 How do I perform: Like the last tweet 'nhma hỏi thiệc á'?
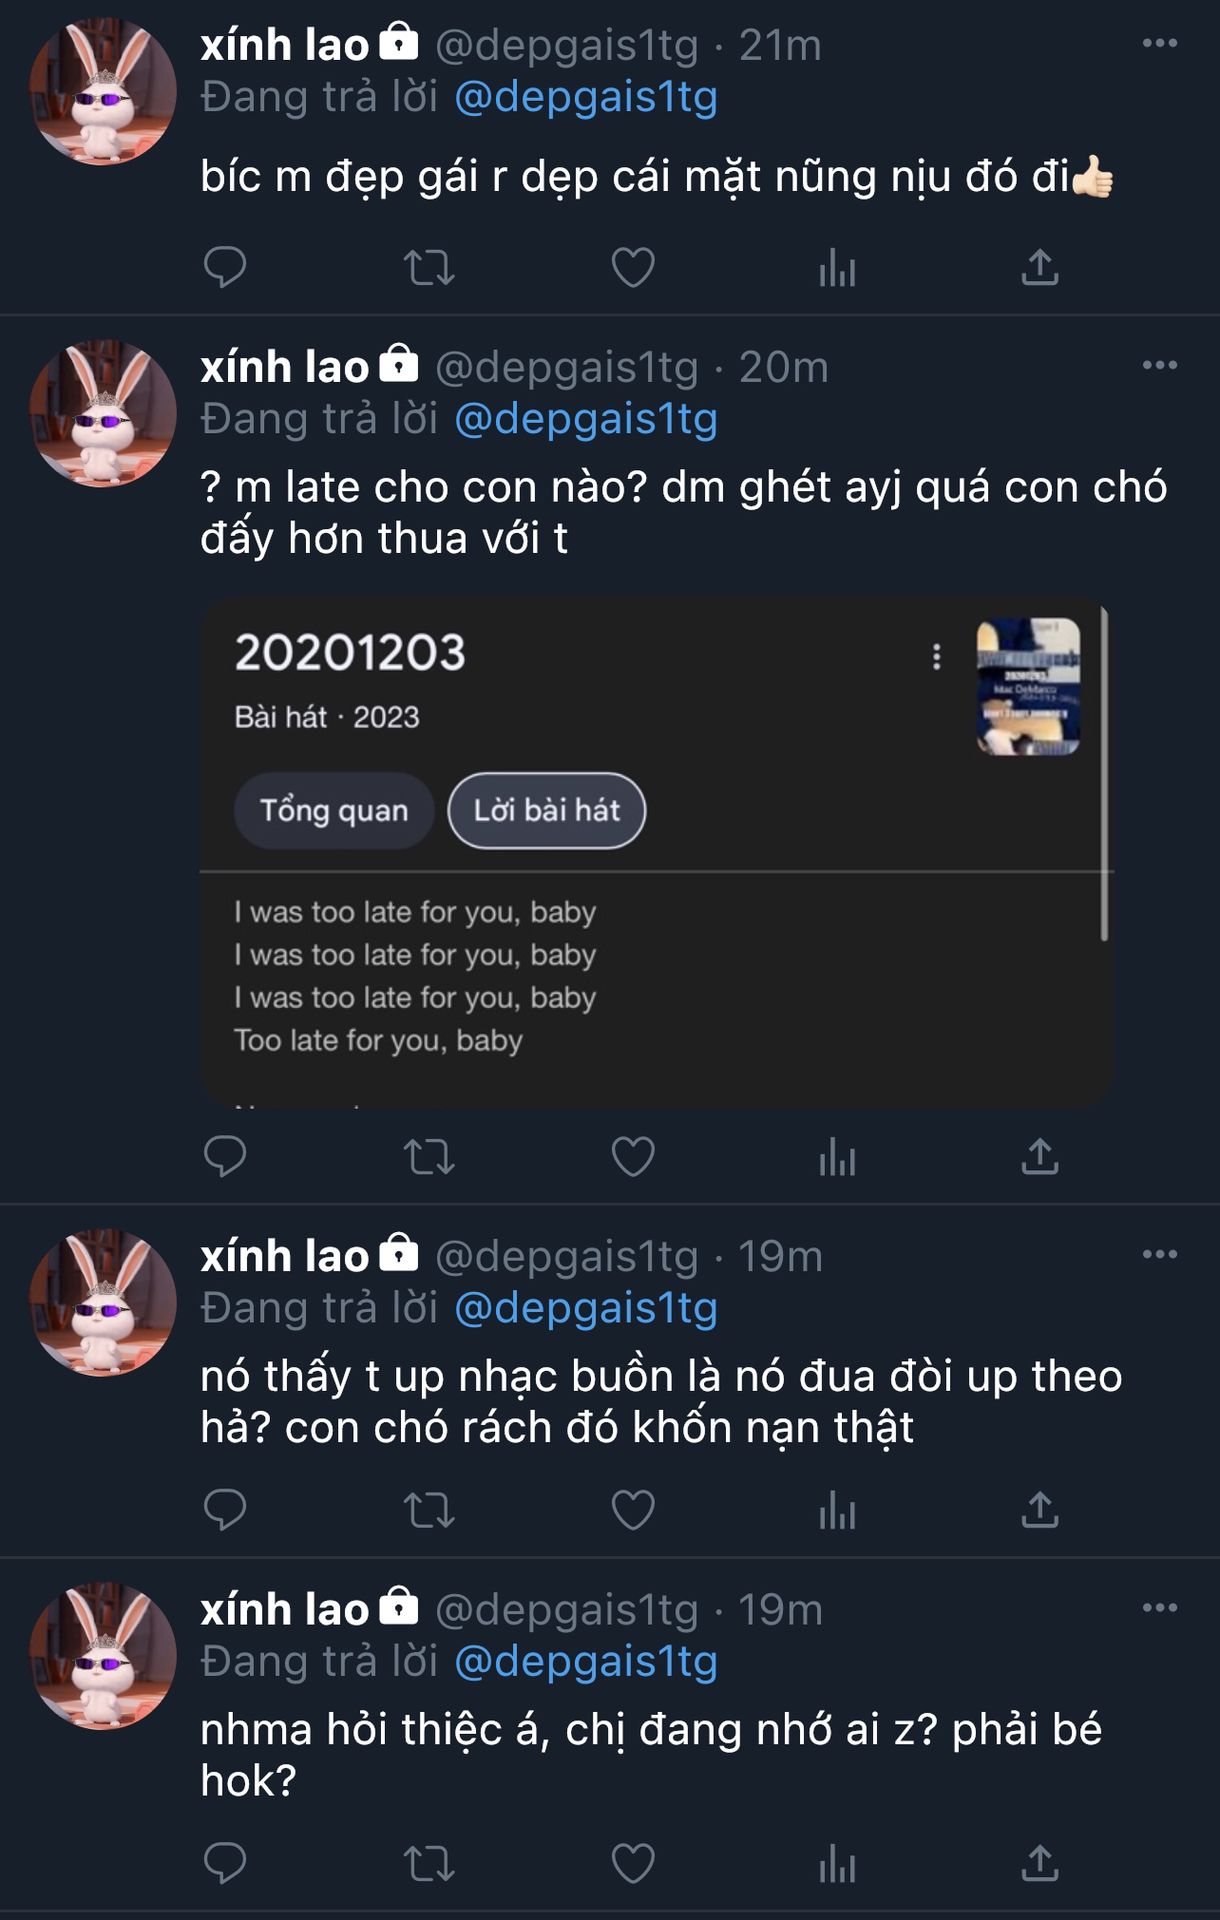point(633,1863)
